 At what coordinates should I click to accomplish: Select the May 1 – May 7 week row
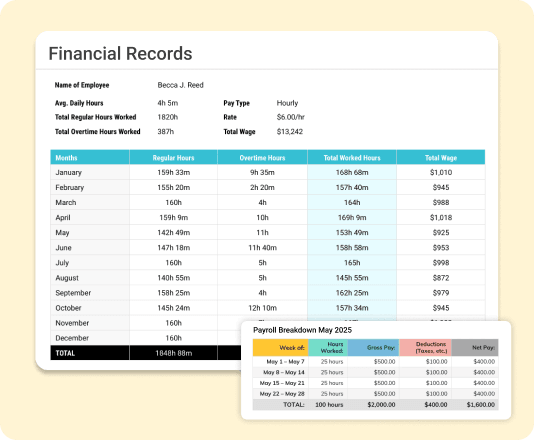click(375, 362)
